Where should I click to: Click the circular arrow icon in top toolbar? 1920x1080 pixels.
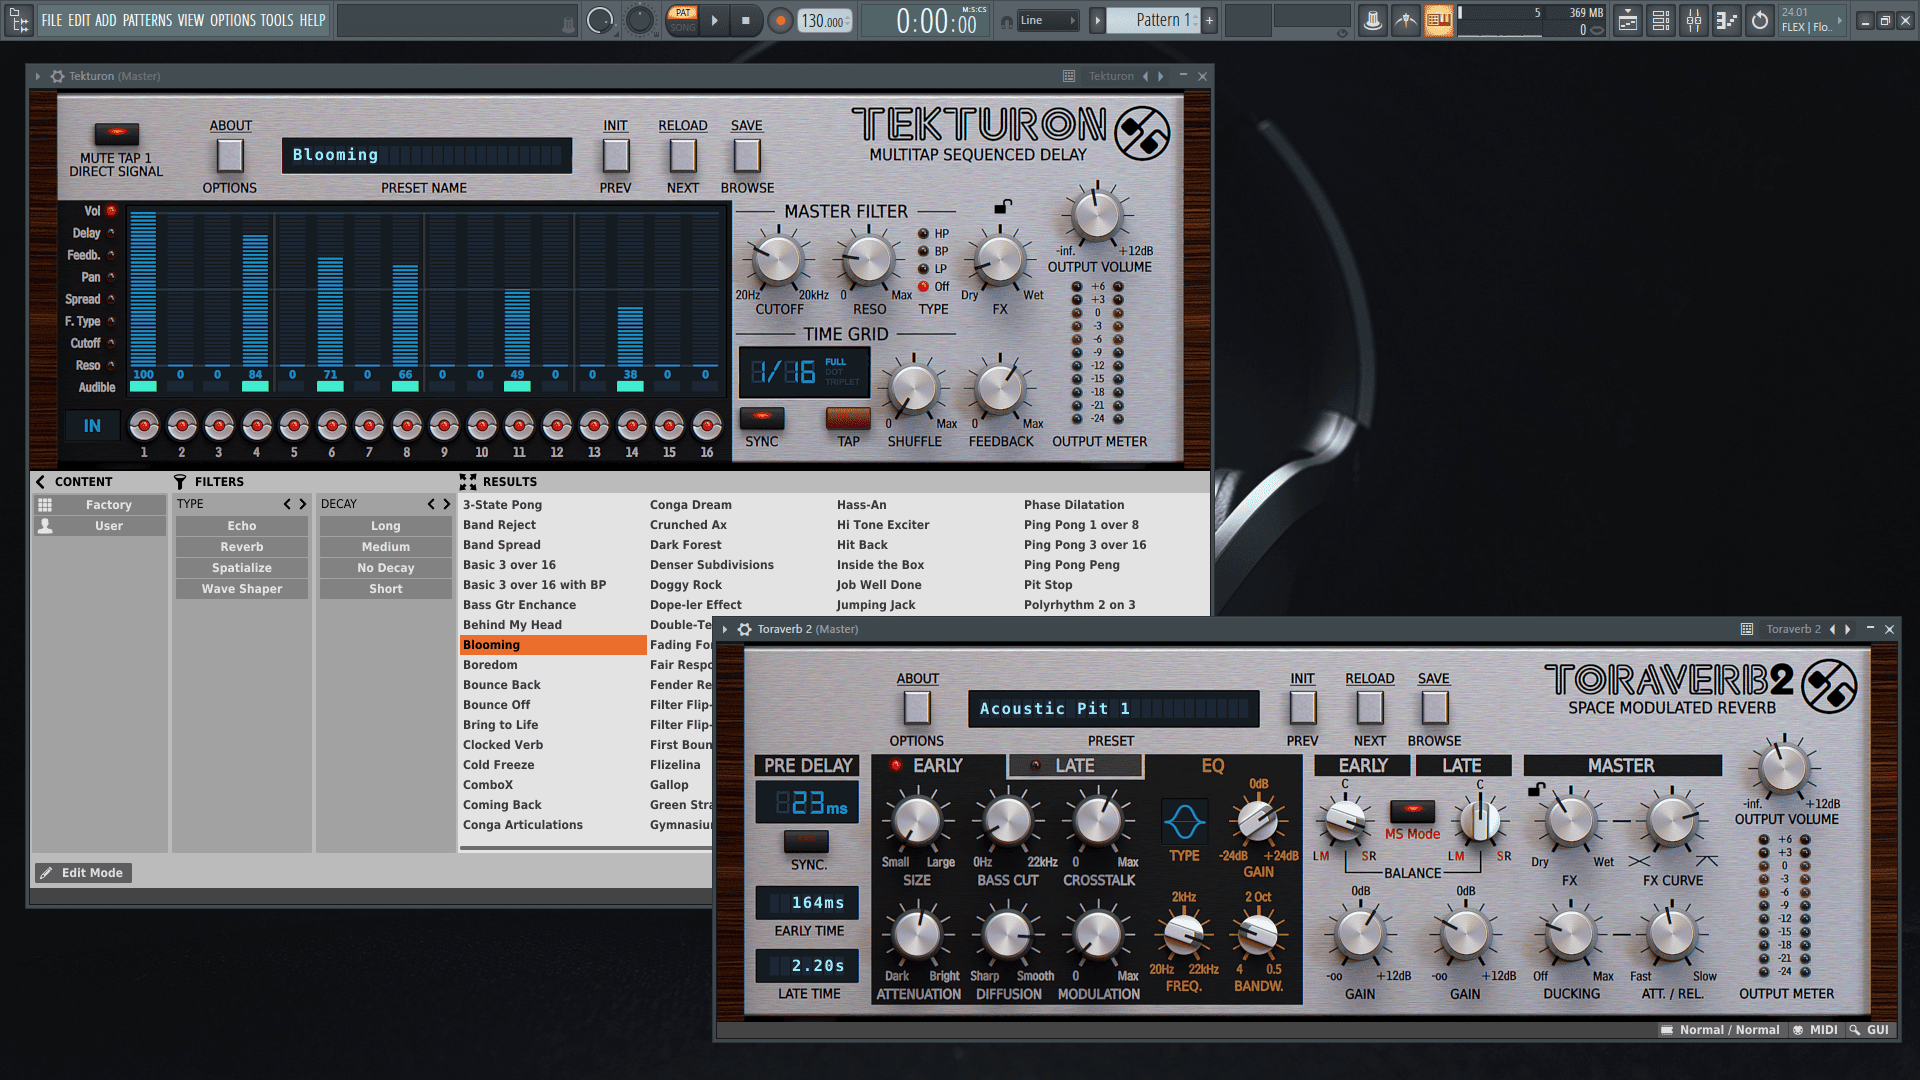1760,20
